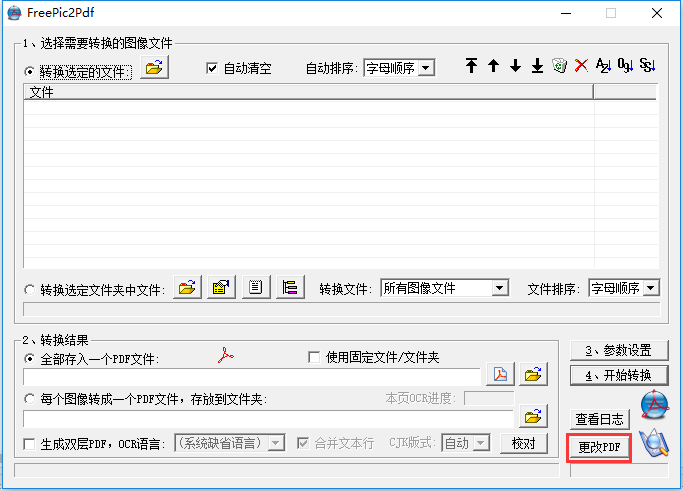Browse for source folder icon
This screenshot has width=683, height=491.
pyautogui.click(x=187, y=287)
